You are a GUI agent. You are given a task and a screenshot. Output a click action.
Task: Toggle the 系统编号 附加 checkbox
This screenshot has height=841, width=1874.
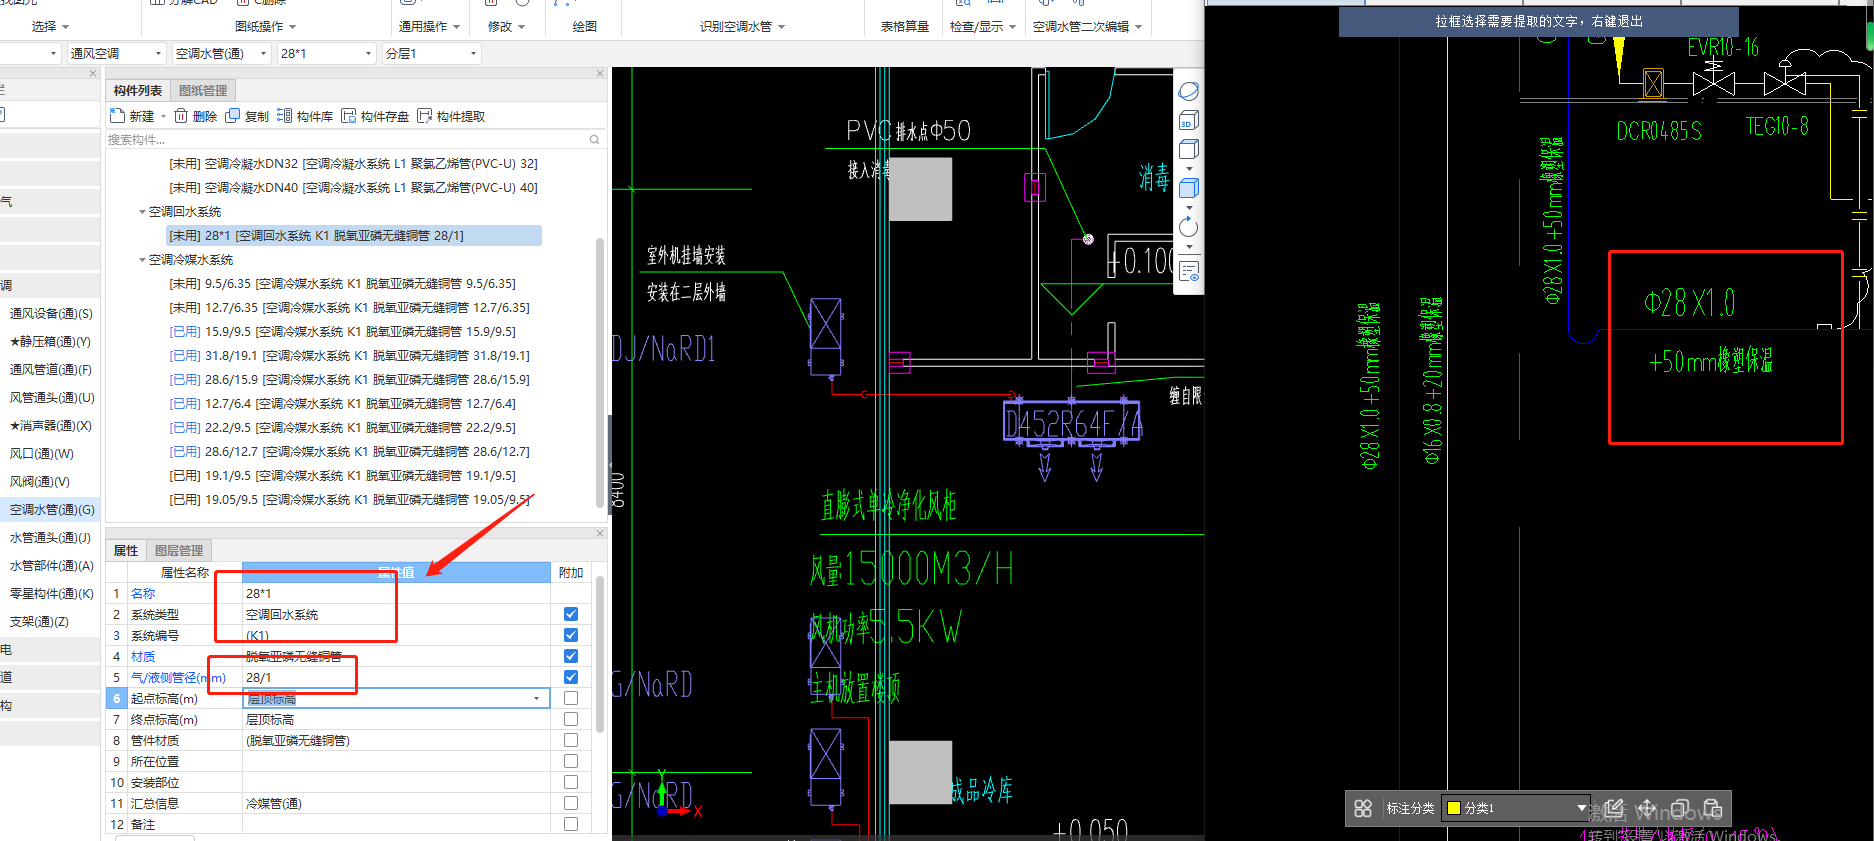click(x=571, y=635)
